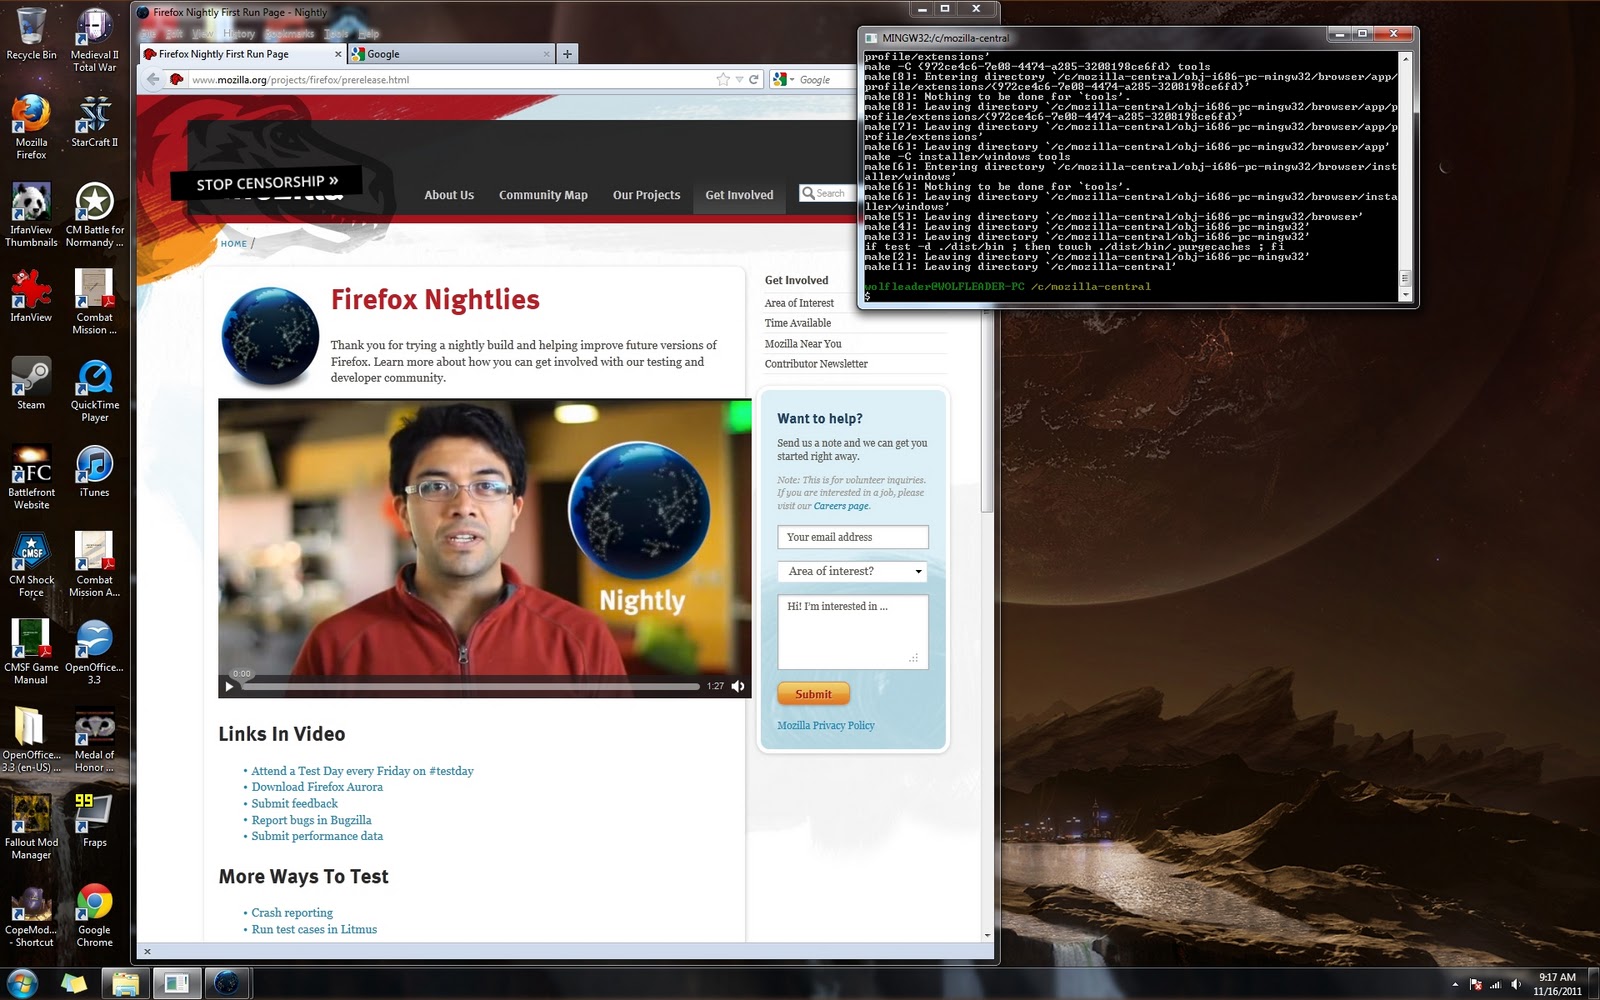1600x1000 pixels.
Task: Select the CM Shock Force icon
Action: click(x=31, y=565)
